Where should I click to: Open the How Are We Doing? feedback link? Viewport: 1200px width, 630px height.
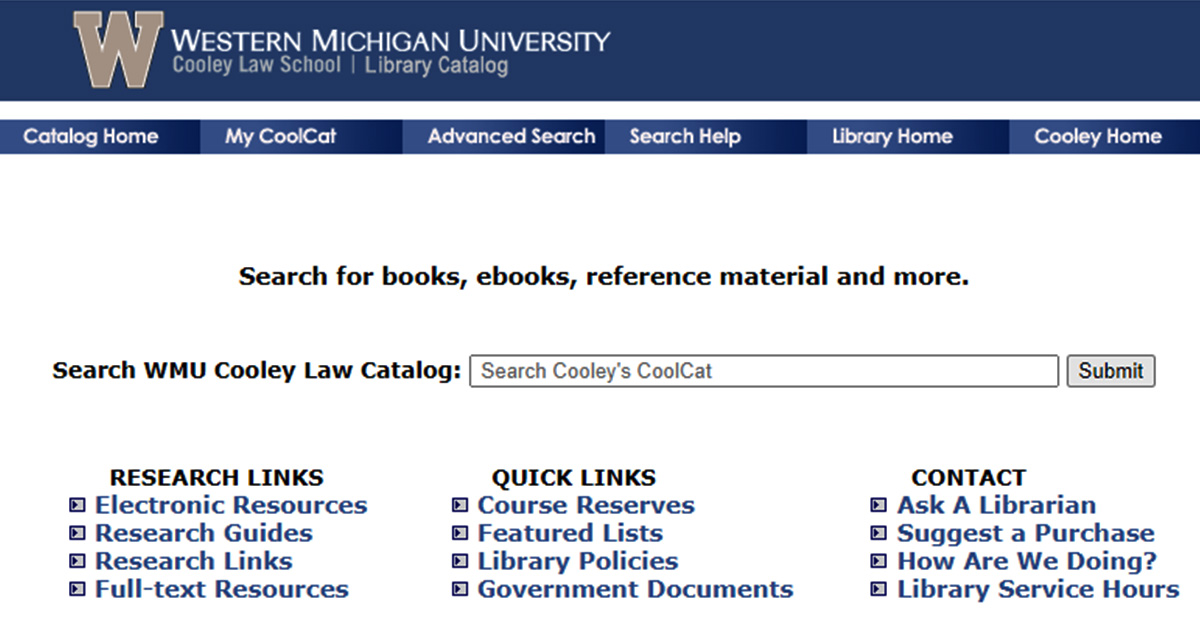tap(1027, 562)
